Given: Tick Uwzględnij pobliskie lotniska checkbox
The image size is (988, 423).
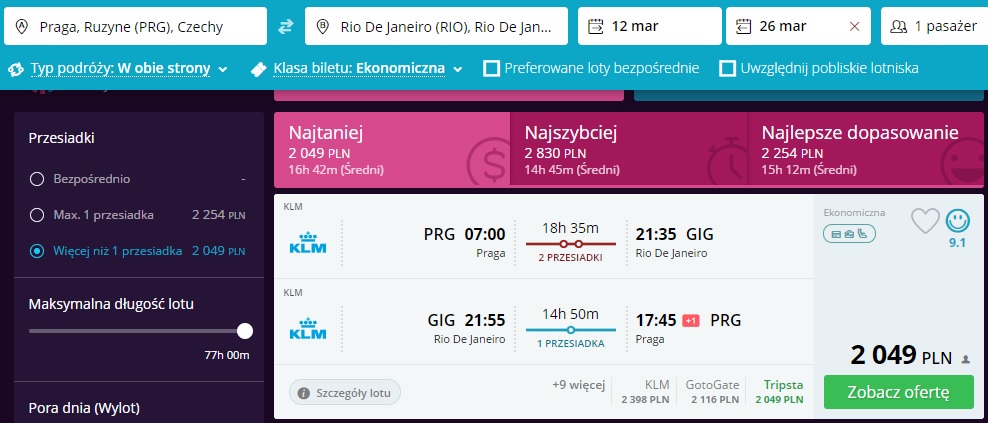Looking at the screenshot, I should tap(728, 68).
